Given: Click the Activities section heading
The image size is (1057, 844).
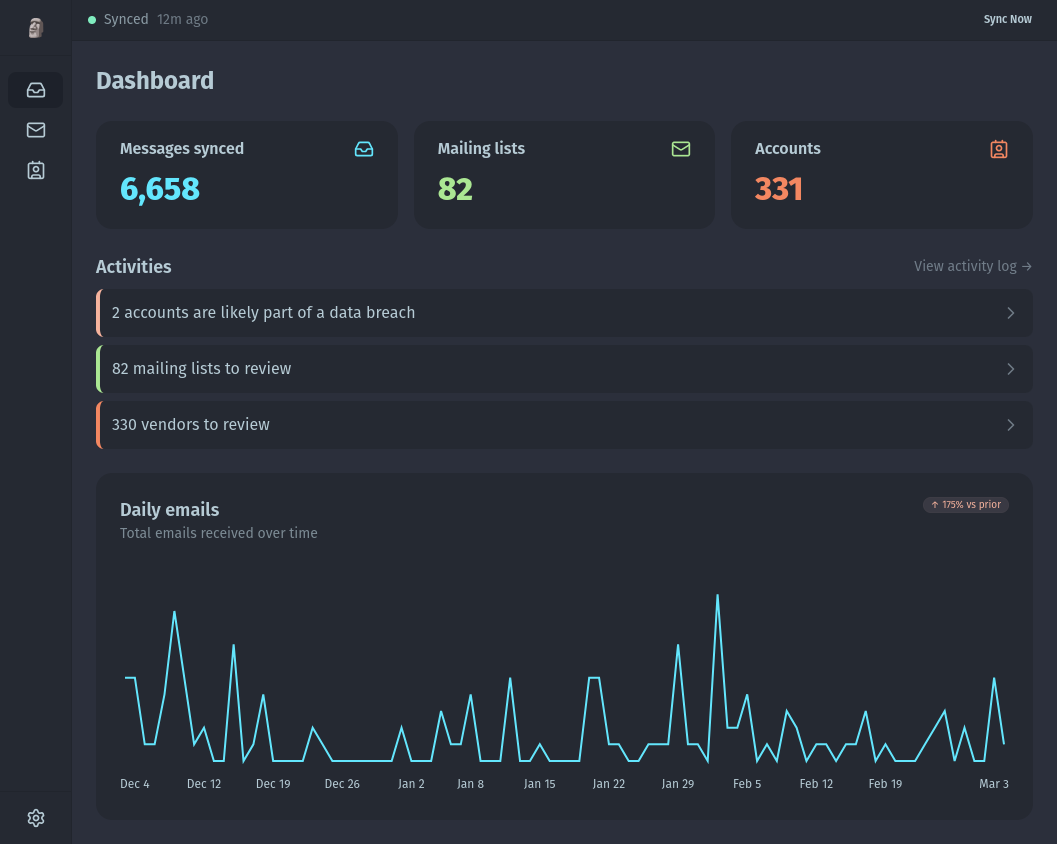Looking at the screenshot, I should 133,266.
